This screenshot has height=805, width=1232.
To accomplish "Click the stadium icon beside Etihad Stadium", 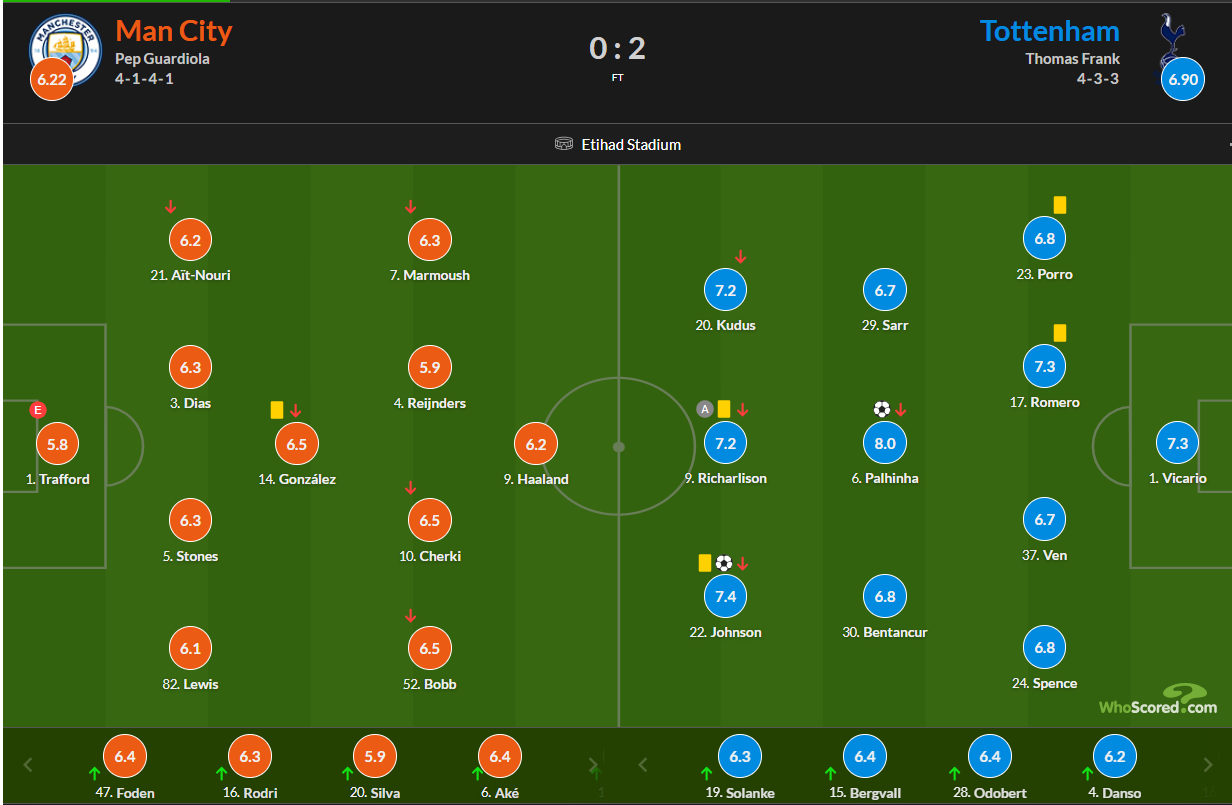I will pos(564,144).
